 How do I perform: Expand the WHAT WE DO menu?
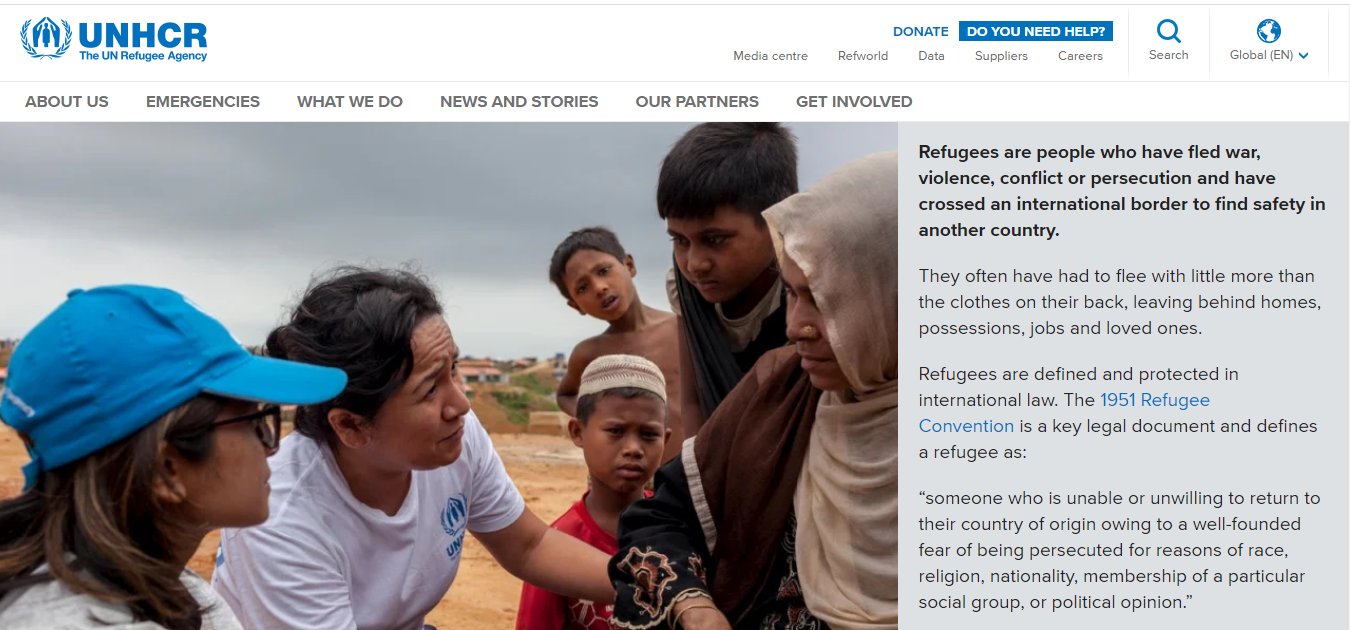point(350,101)
